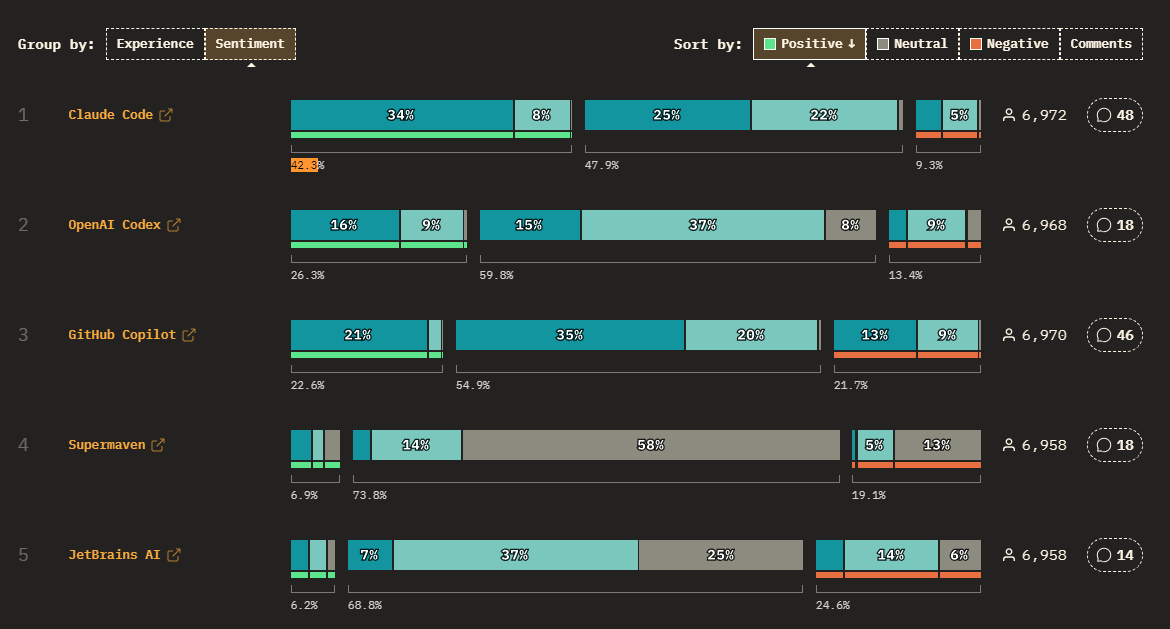View the 46 comments for GitHub Copilot
Image resolution: width=1170 pixels, height=629 pixels.
click(1115, 335)
